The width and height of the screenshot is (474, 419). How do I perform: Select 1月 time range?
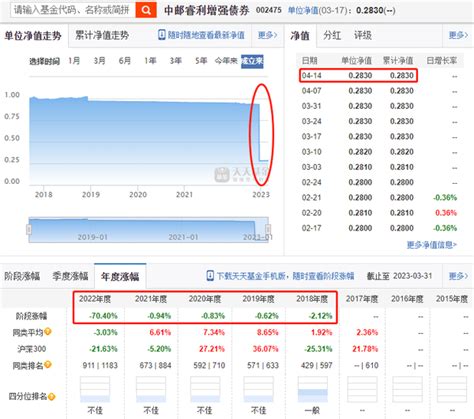pyautogui.click(x=74, y=61)
